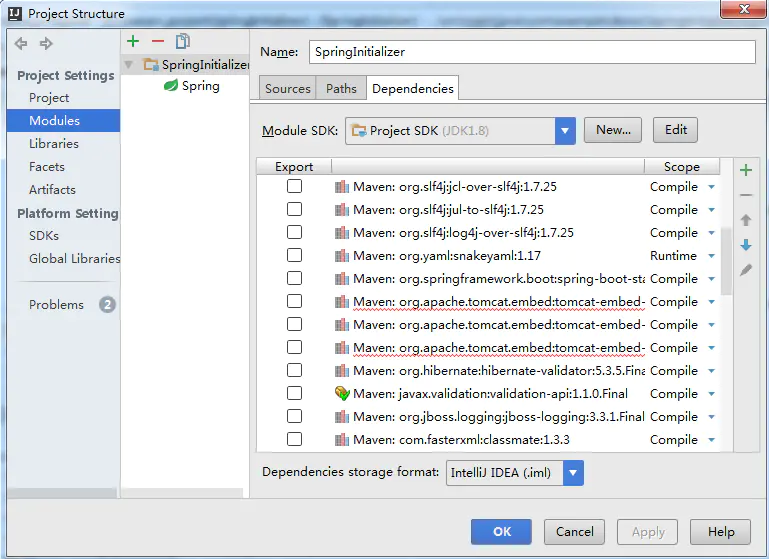Image resolution: width=769 pixels, height=559 pixels.
Task: Check Export for snakeyaml 1.17
Action: coord(294,255)
